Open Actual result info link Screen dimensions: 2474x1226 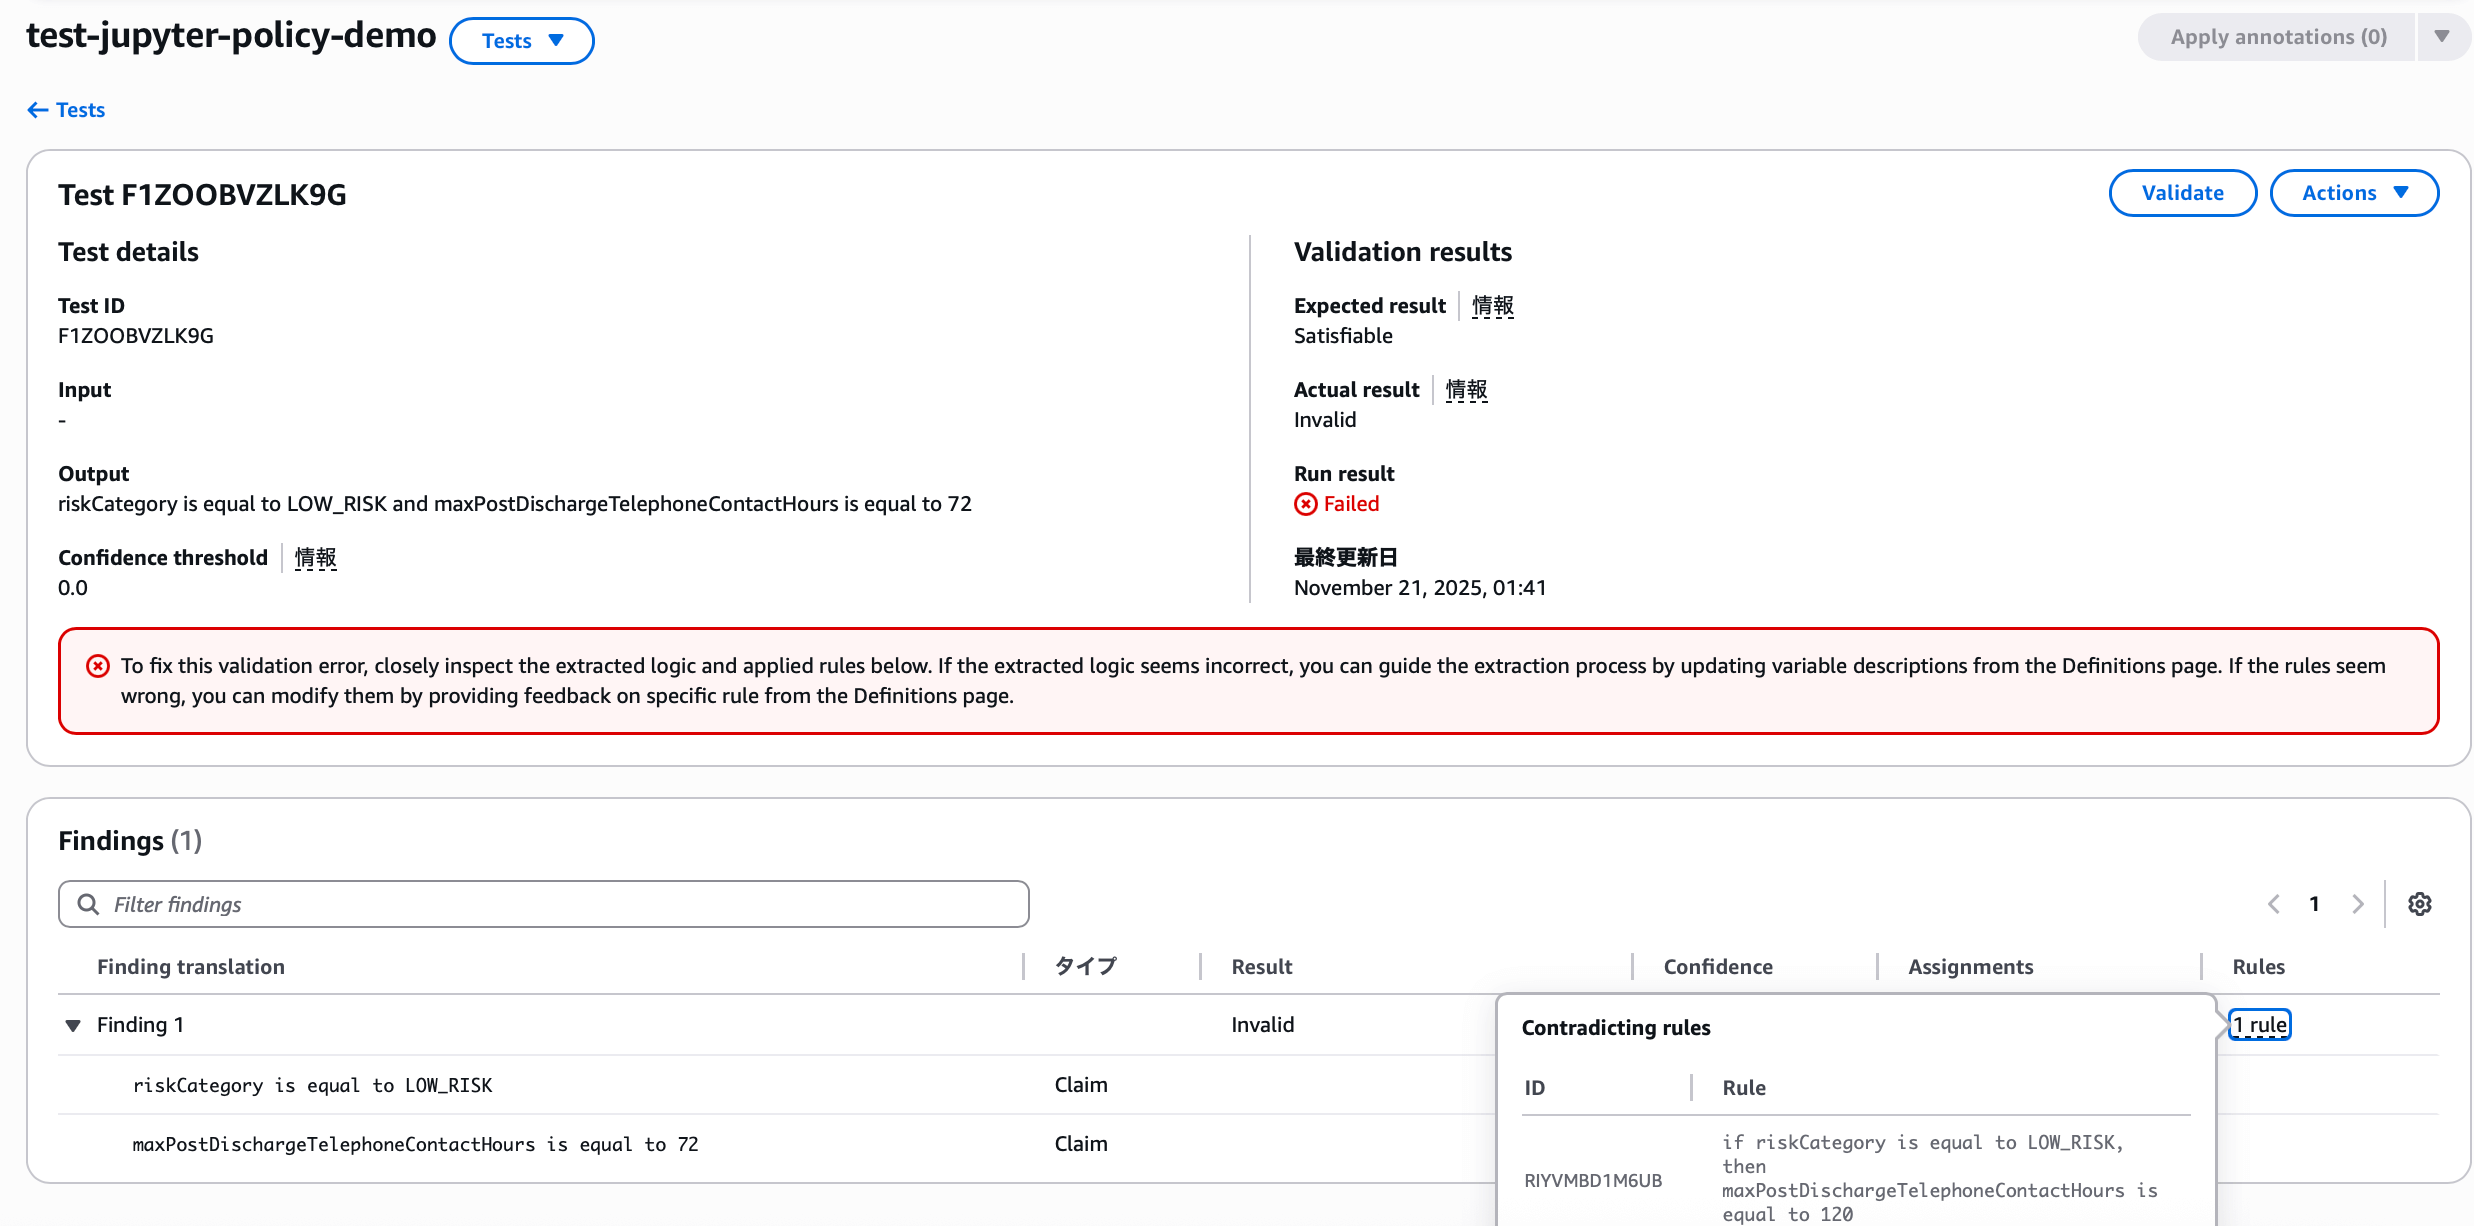[1466, 390]
